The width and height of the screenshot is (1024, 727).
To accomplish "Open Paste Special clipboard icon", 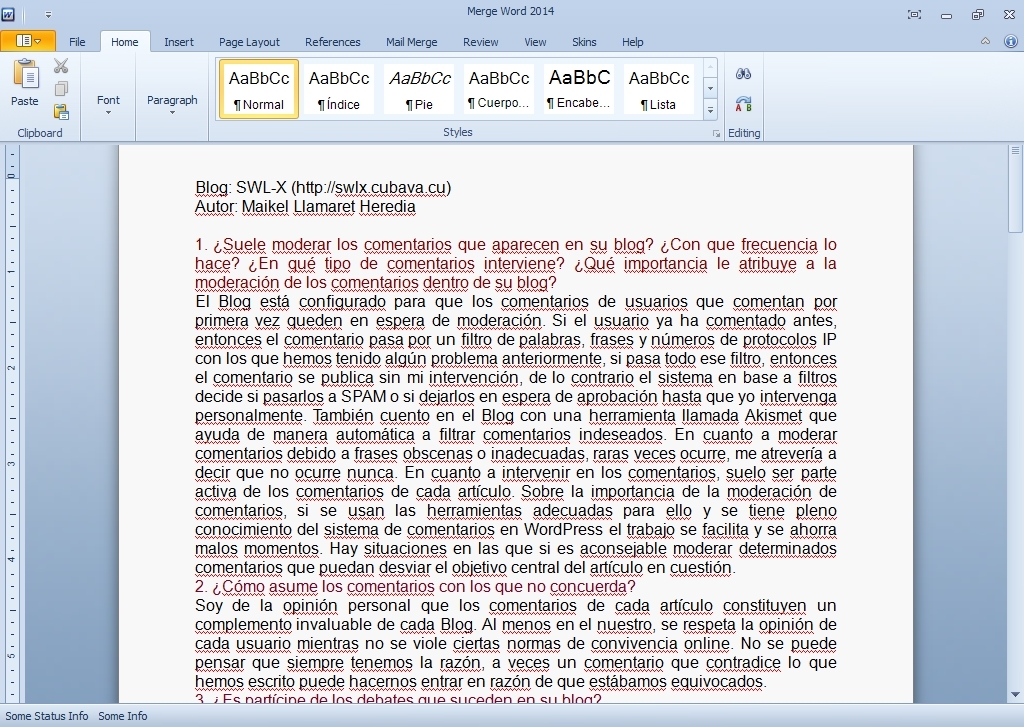I will point(61,112).
